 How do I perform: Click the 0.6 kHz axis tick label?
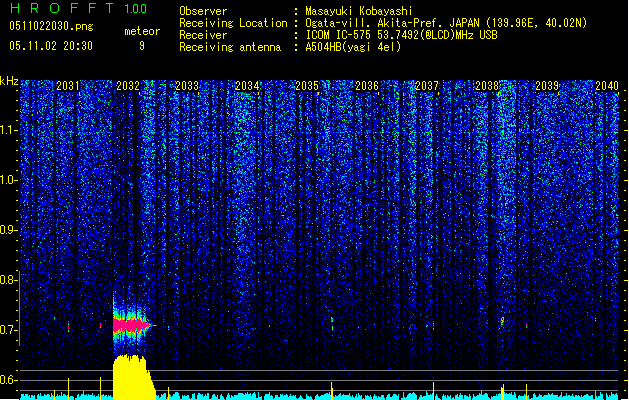[8, 380]
